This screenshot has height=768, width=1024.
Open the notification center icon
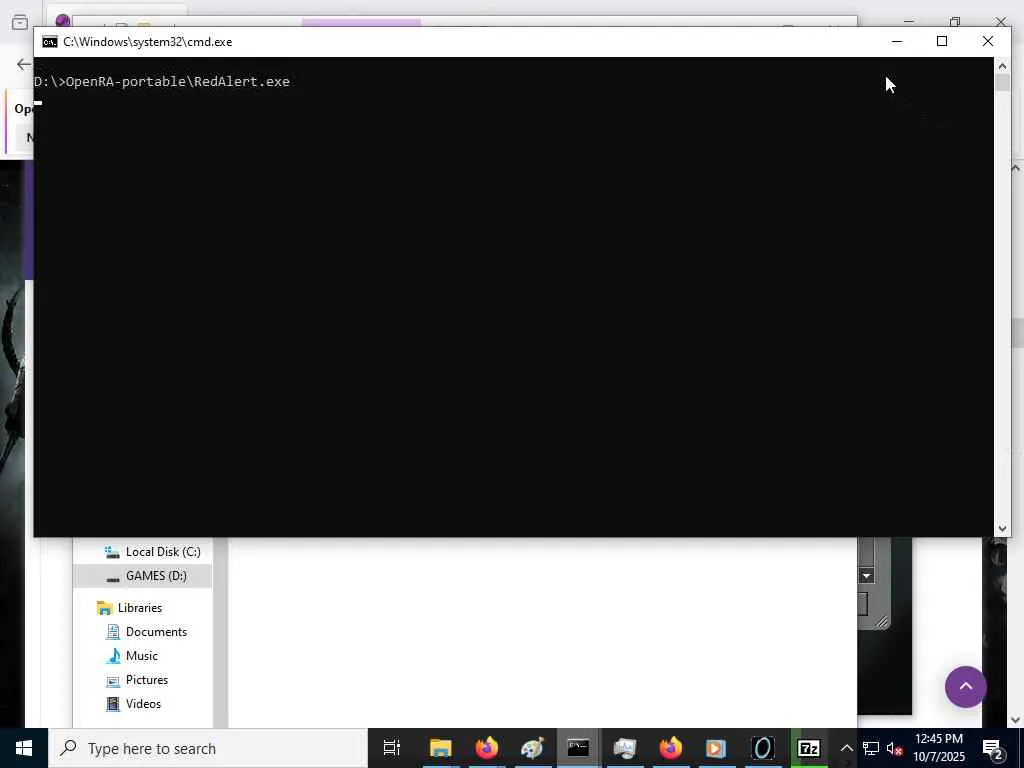pos(993,748)
